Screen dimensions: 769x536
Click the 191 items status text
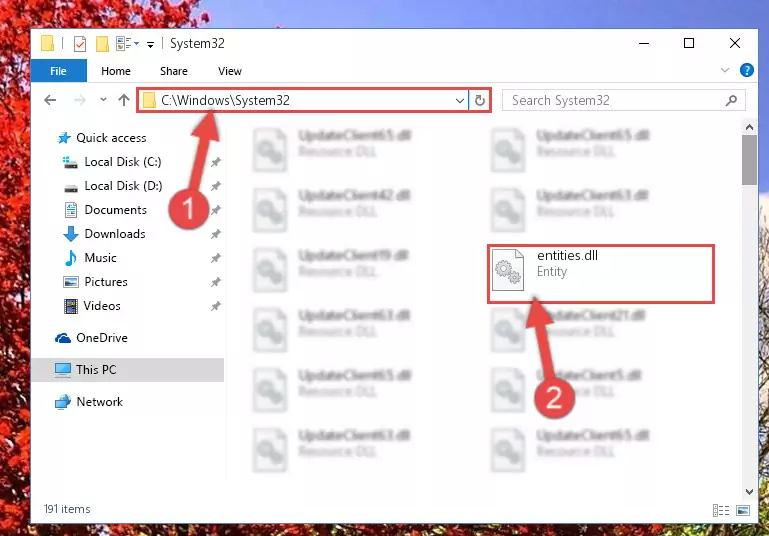tap(67, 509)
